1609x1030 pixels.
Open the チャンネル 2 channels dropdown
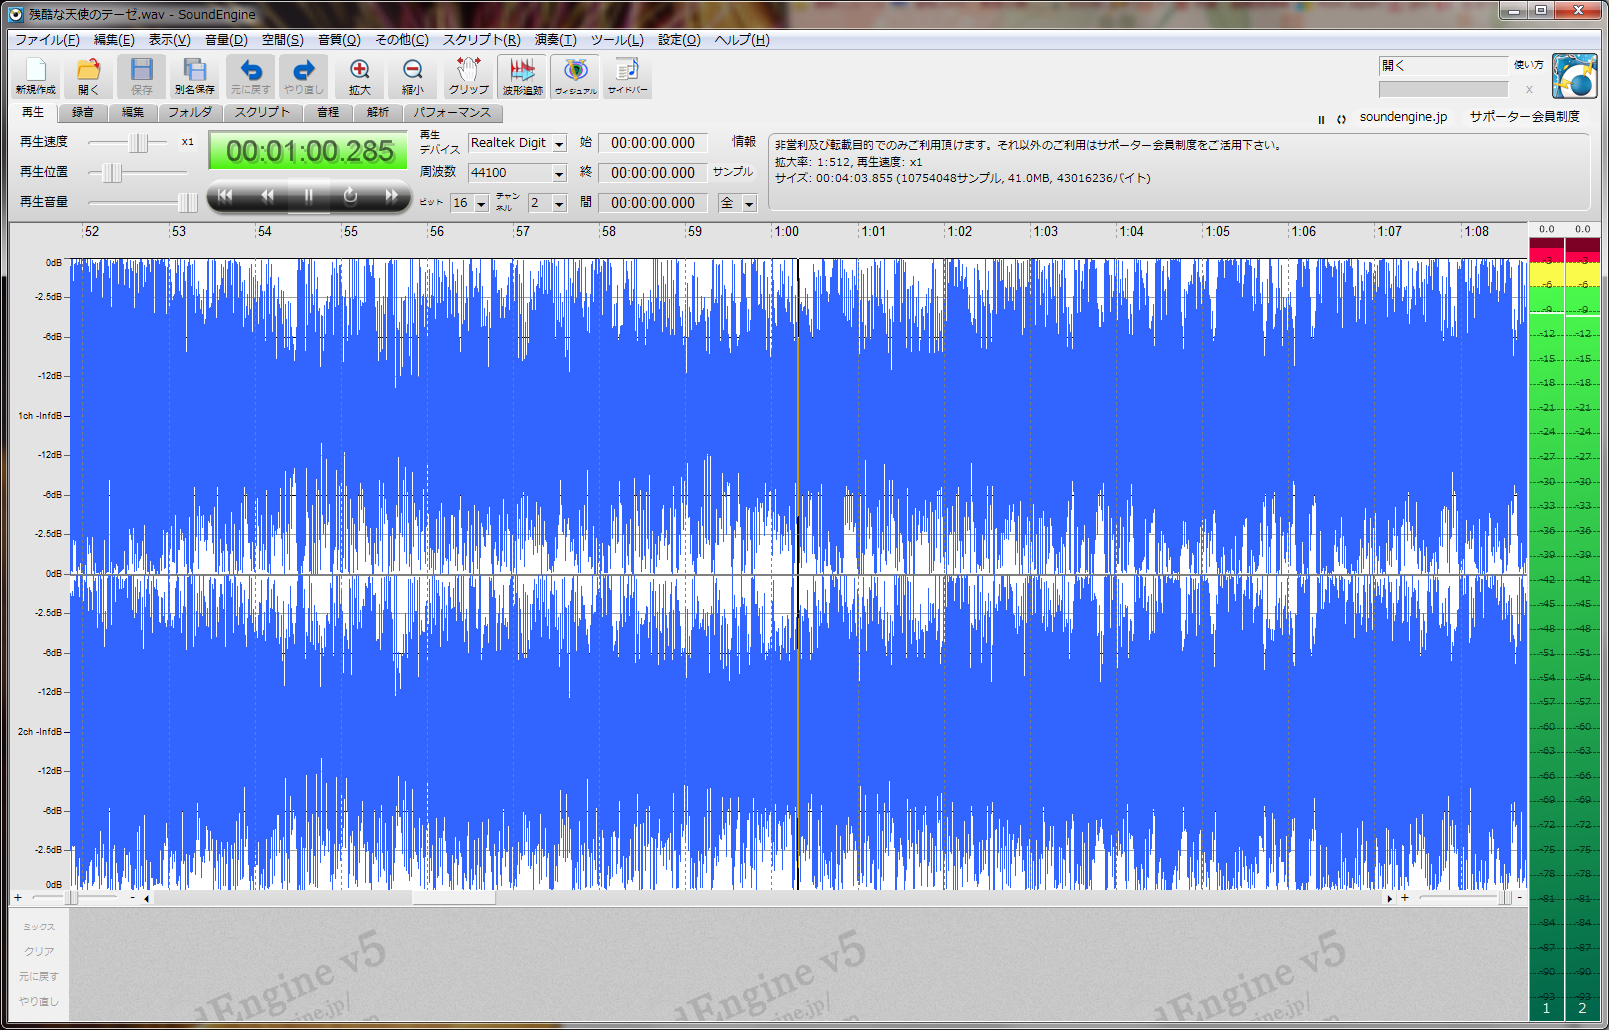(x=559, y=203)
